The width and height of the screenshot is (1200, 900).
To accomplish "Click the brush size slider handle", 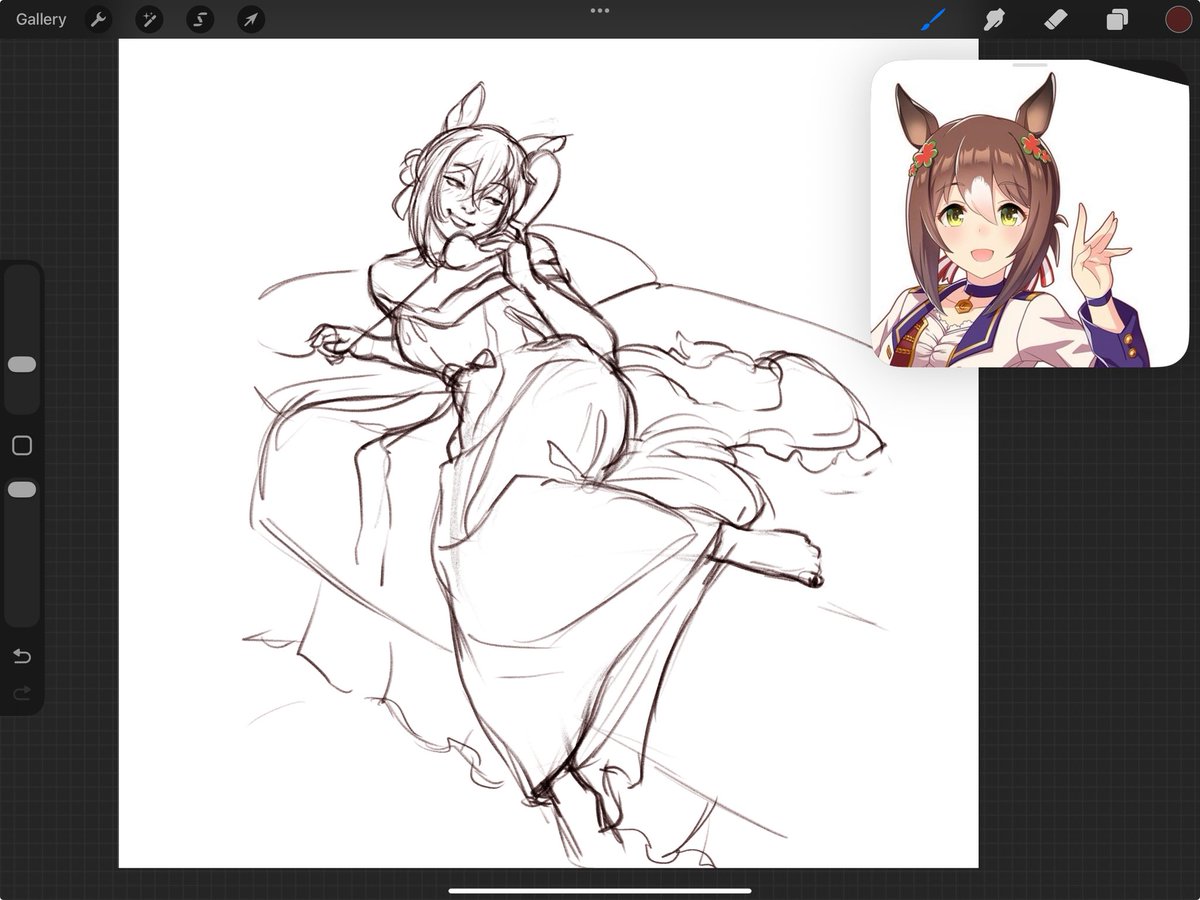I will coord(22,365).
